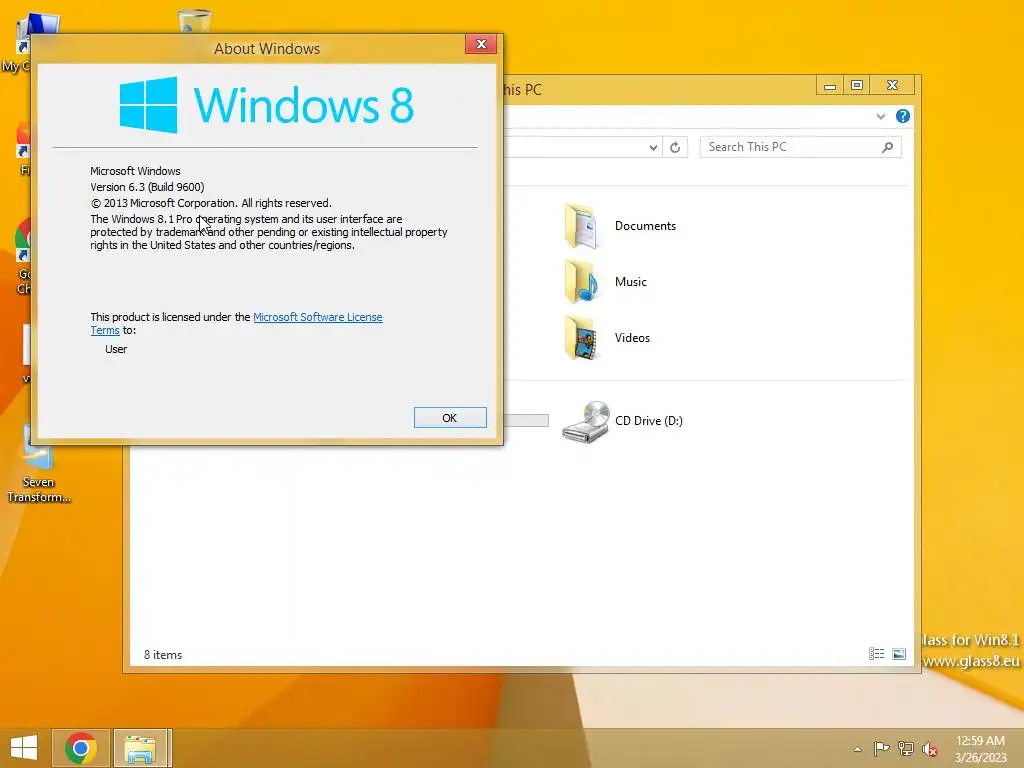The image size is (1024, 768).
Task: Expand the address bar history dropdown
Action: click(653, 148)
